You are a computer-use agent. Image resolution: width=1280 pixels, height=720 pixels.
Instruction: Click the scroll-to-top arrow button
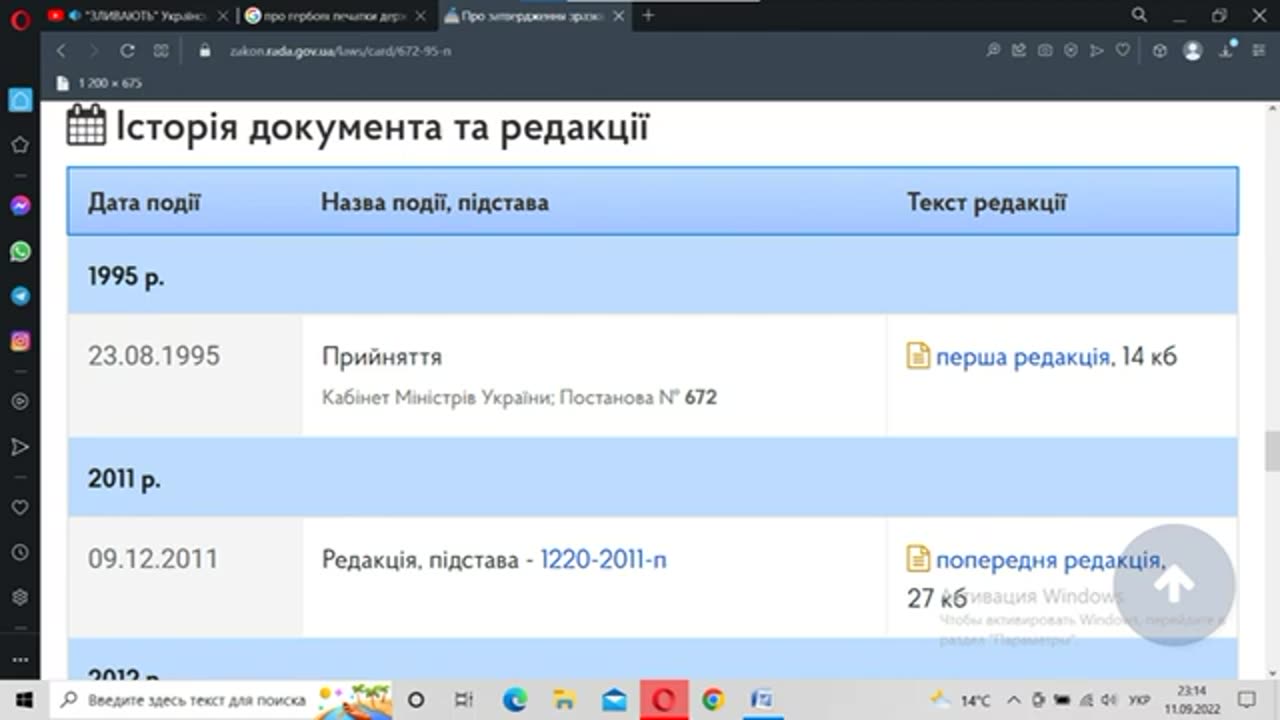point(1174,585)
